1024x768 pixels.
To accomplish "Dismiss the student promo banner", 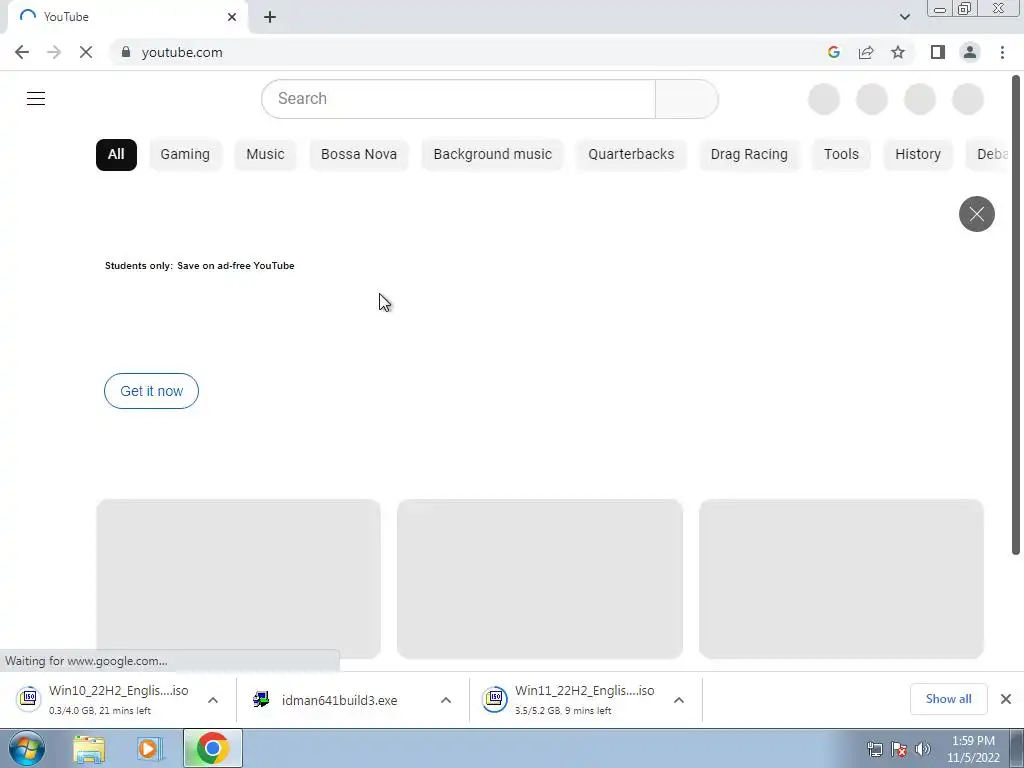I will click(x=976, y=214).
